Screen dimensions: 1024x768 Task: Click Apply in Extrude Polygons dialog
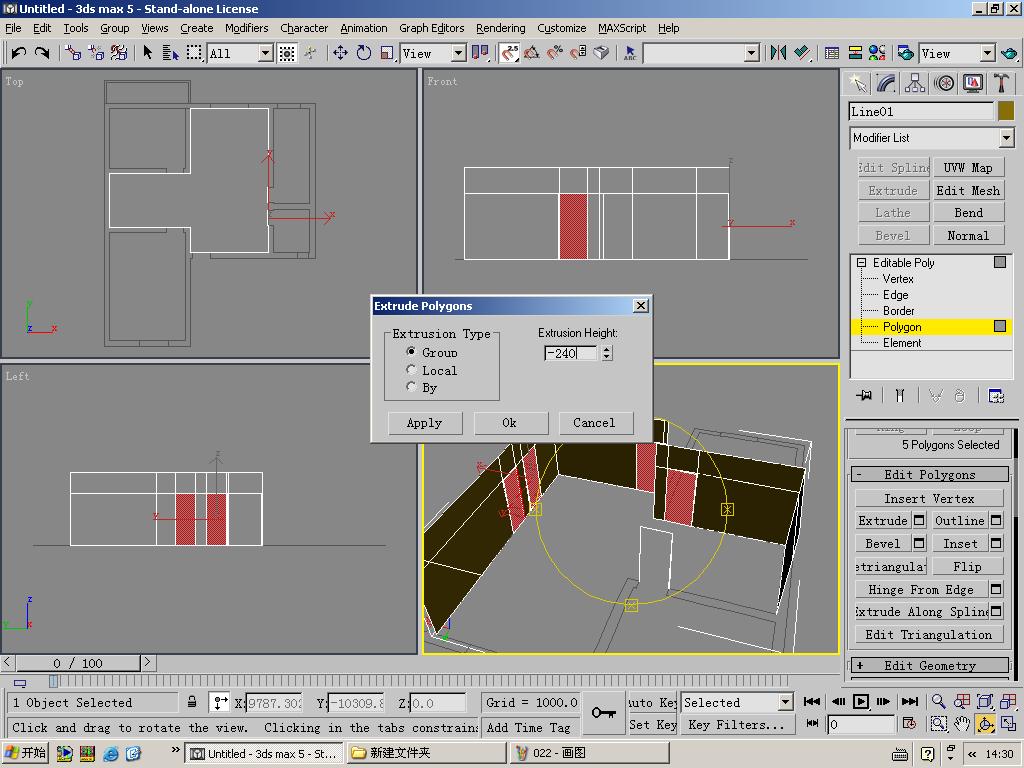424,423
